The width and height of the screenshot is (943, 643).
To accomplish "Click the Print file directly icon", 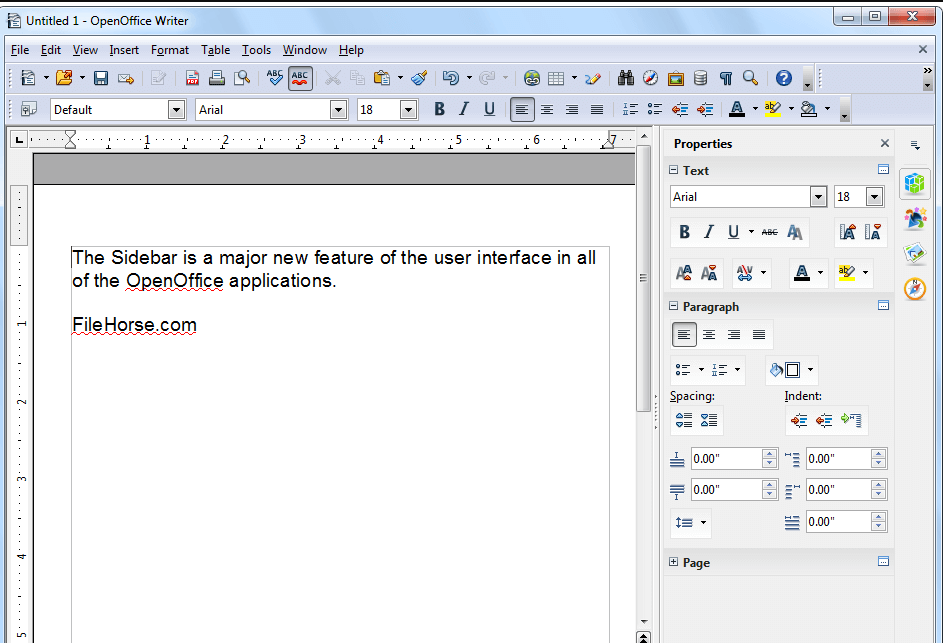I will coord(217,78).
